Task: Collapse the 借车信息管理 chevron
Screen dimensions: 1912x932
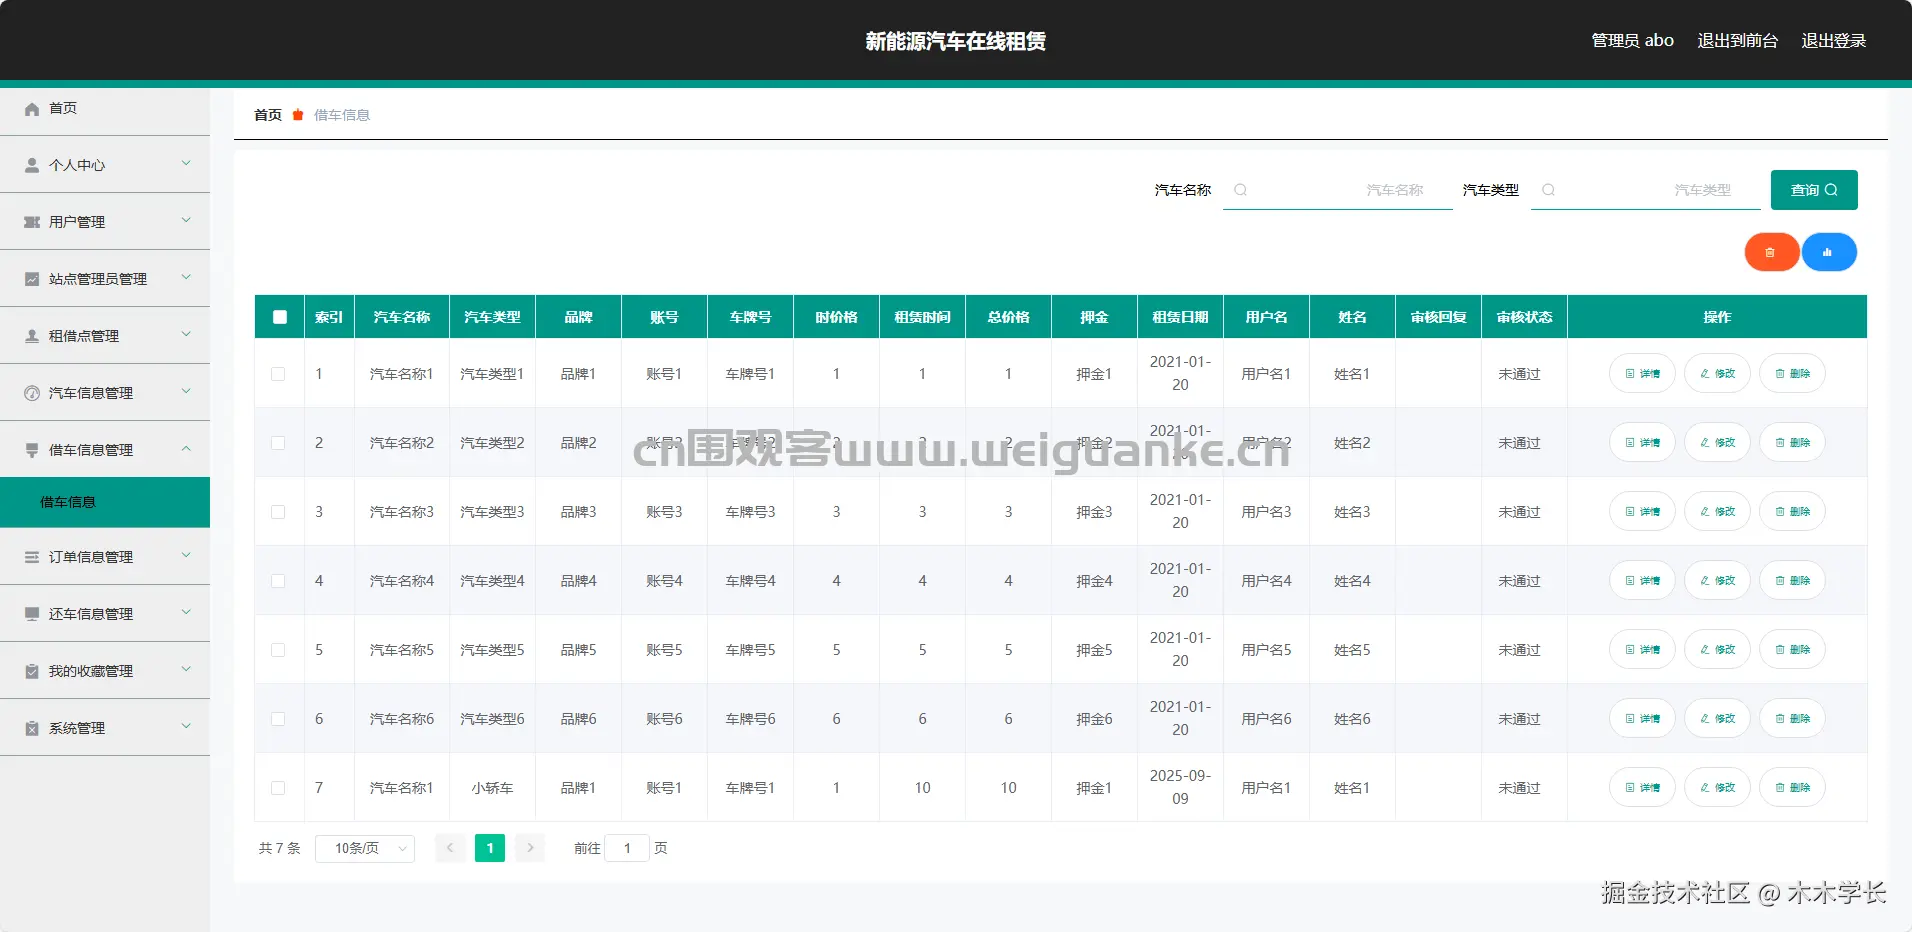Action: coord(186,448)
